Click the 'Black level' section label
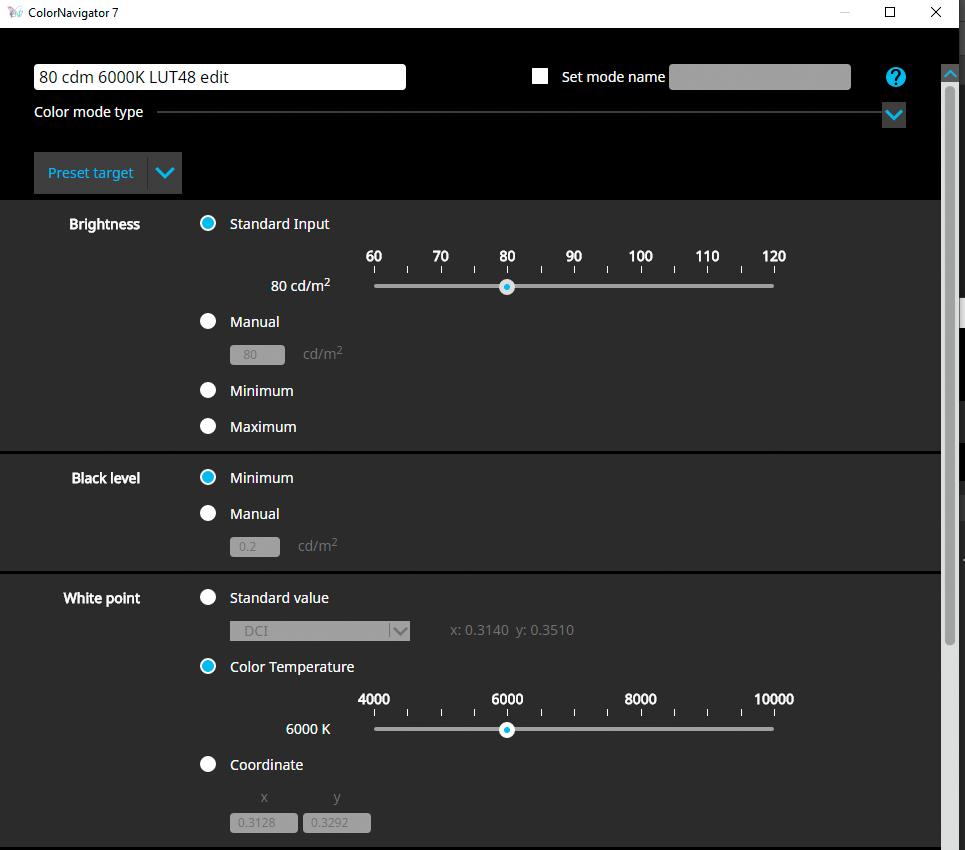Image resolution: width=965 pixels, height=850 pixels. [106, 478]
